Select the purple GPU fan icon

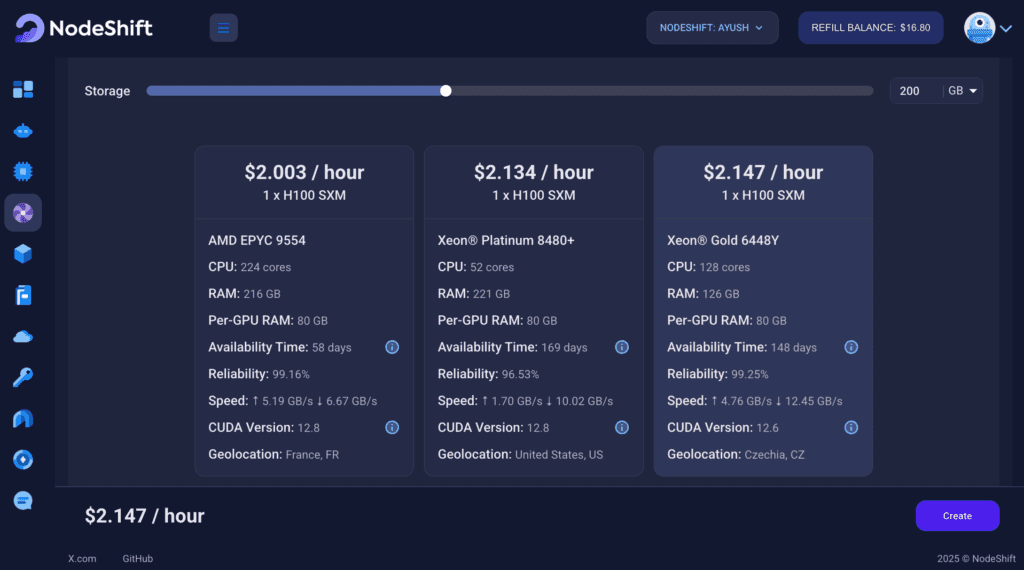(x=23, y=212)
